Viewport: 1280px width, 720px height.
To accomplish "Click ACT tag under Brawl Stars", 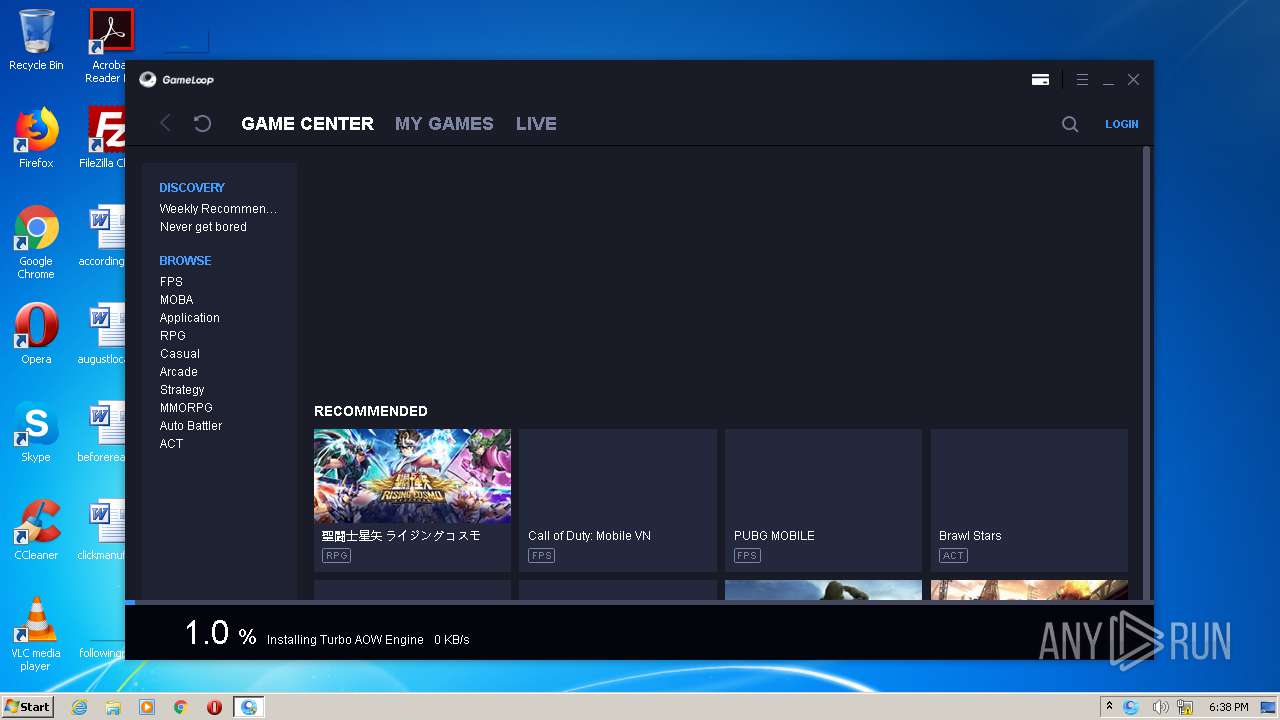I will click(x=953, y=556).
